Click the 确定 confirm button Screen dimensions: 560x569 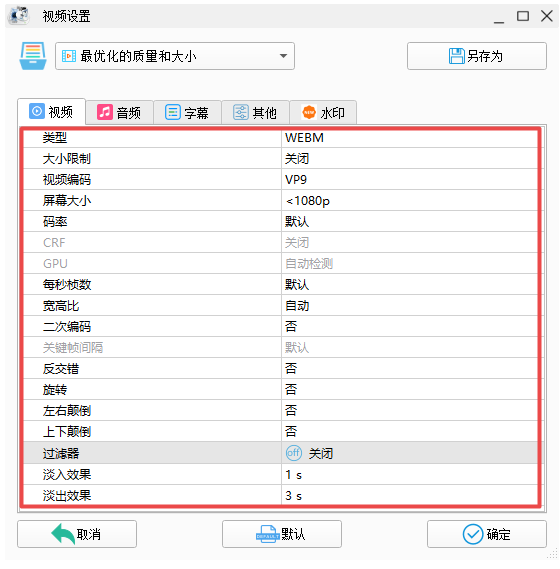(486, 534)
